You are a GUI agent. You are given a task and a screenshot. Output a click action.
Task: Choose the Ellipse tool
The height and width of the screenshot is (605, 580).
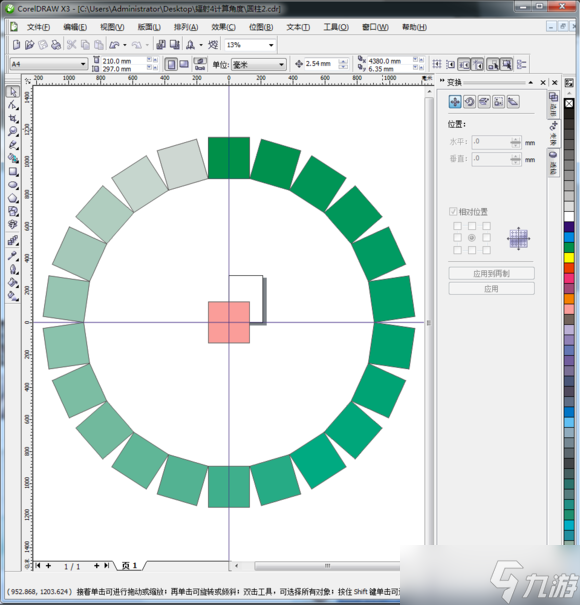[x=13, y=185]
